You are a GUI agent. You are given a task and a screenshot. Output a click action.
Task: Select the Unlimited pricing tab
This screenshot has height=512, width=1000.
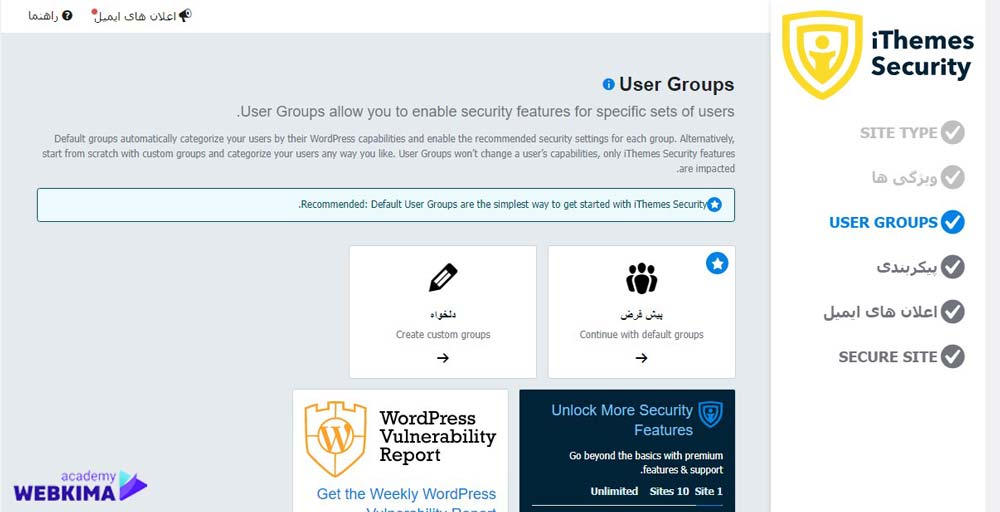tap(614, 491)
